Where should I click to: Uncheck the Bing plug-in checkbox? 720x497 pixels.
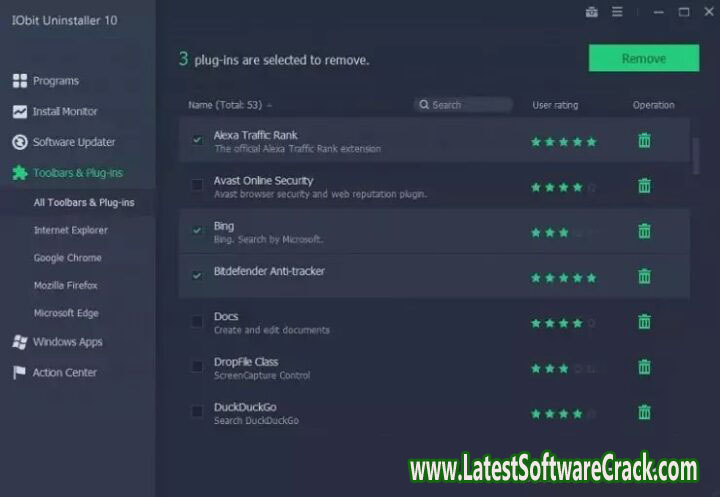pos(197,230)
